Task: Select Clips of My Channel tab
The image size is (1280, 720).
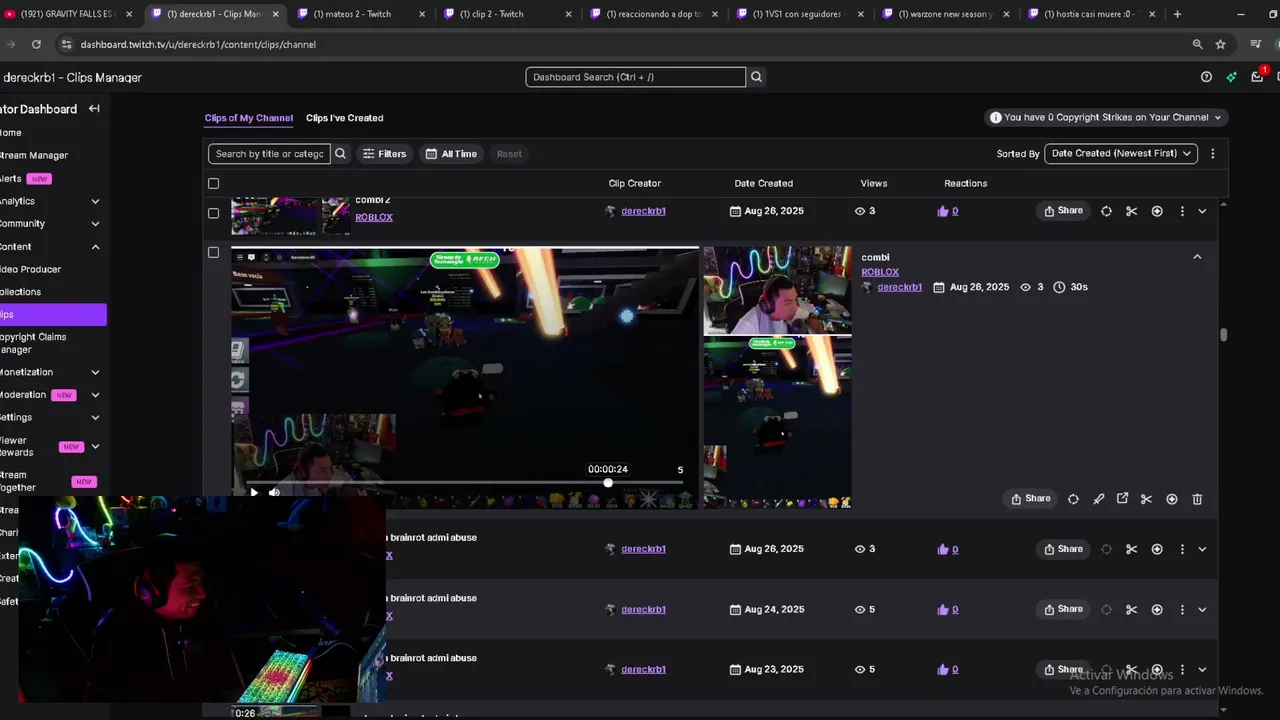Action: [x=249, y=118]
